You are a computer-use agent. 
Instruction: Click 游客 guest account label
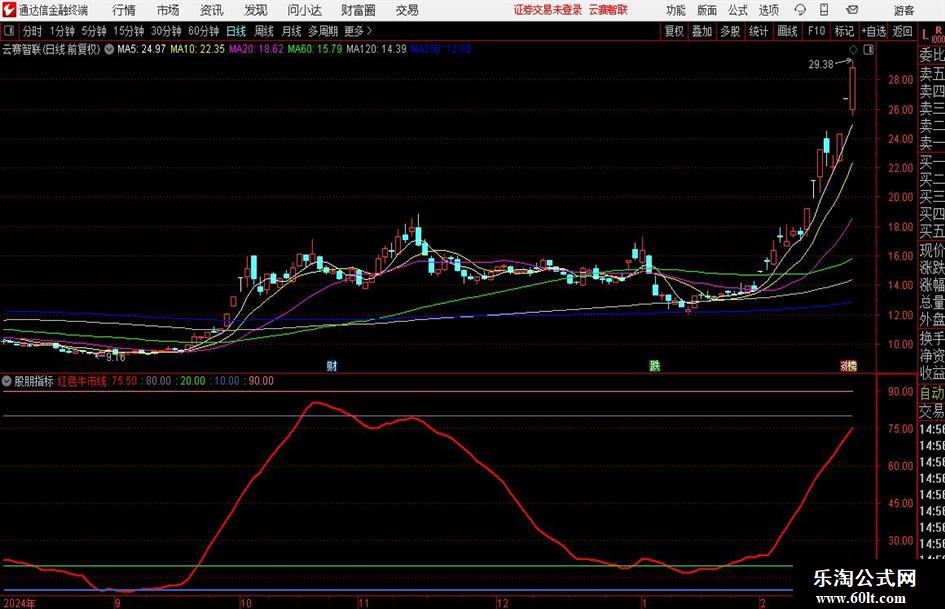(904, 10)
